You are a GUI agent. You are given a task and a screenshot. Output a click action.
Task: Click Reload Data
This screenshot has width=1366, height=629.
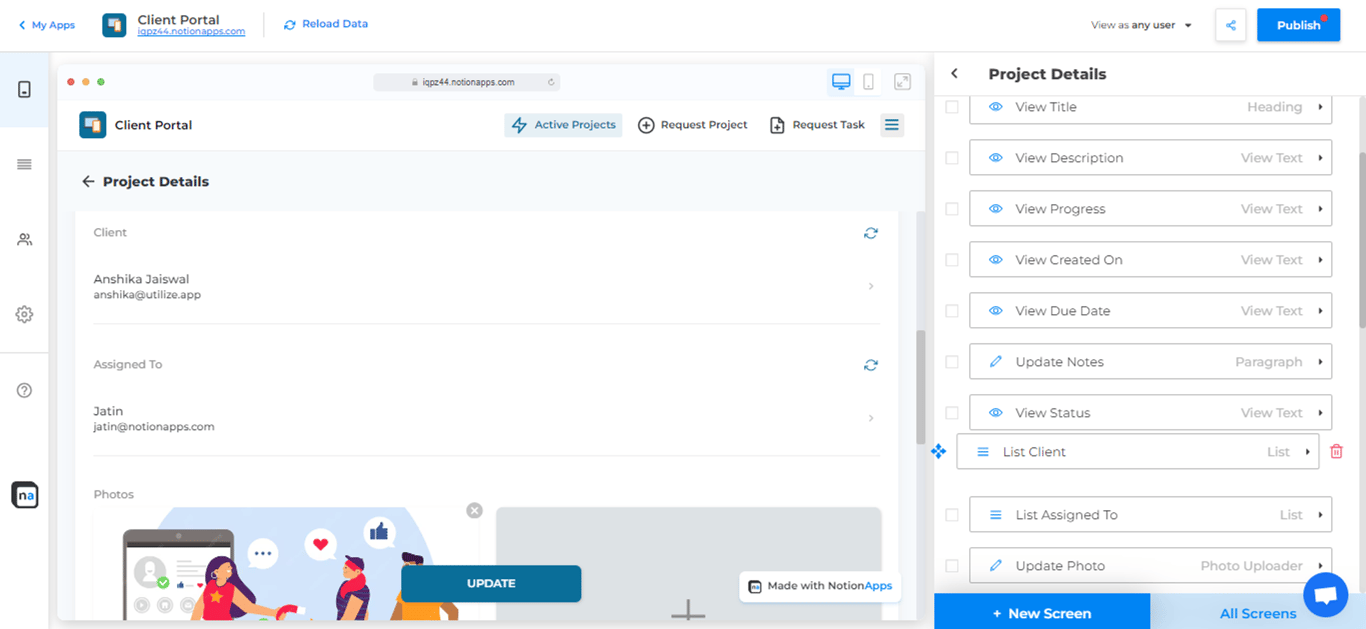(x=326, y=24)
